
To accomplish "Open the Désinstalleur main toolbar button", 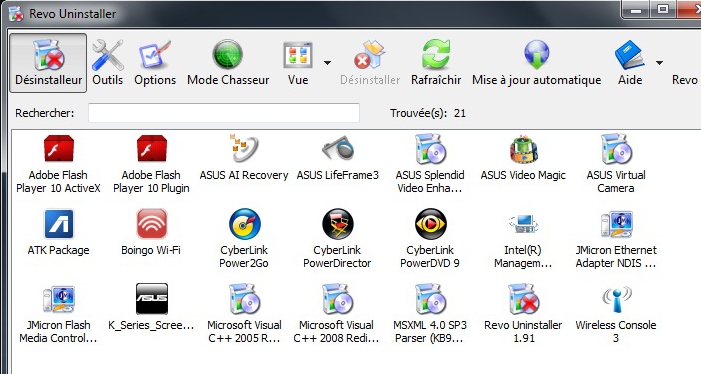I will click(48, 63).
